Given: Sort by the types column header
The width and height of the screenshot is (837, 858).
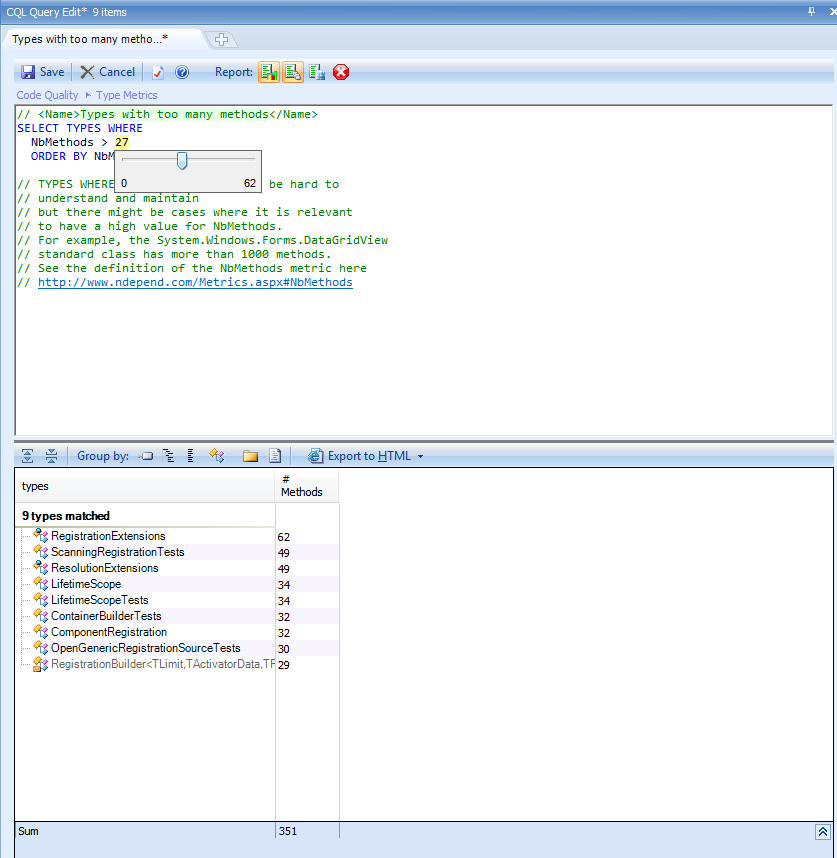Looking at the screenshot, I should tap(145, 486).
